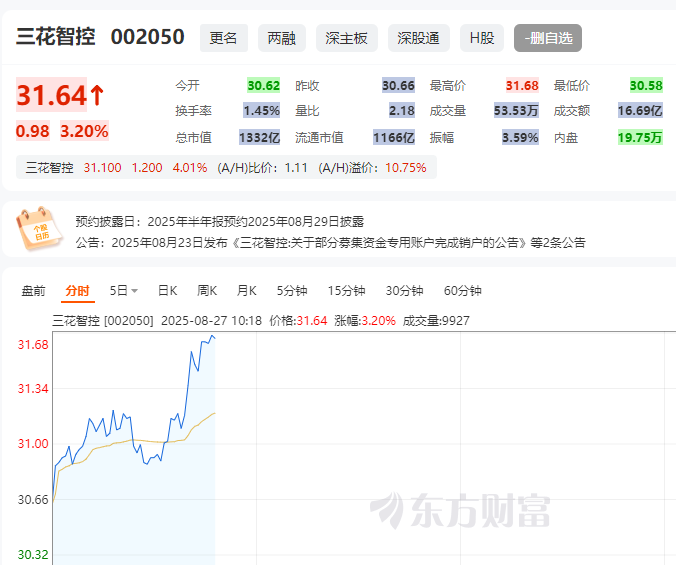Click the 深股通 tag button
Viewport: 676px width, 565px height.
[x=419, y=38]
